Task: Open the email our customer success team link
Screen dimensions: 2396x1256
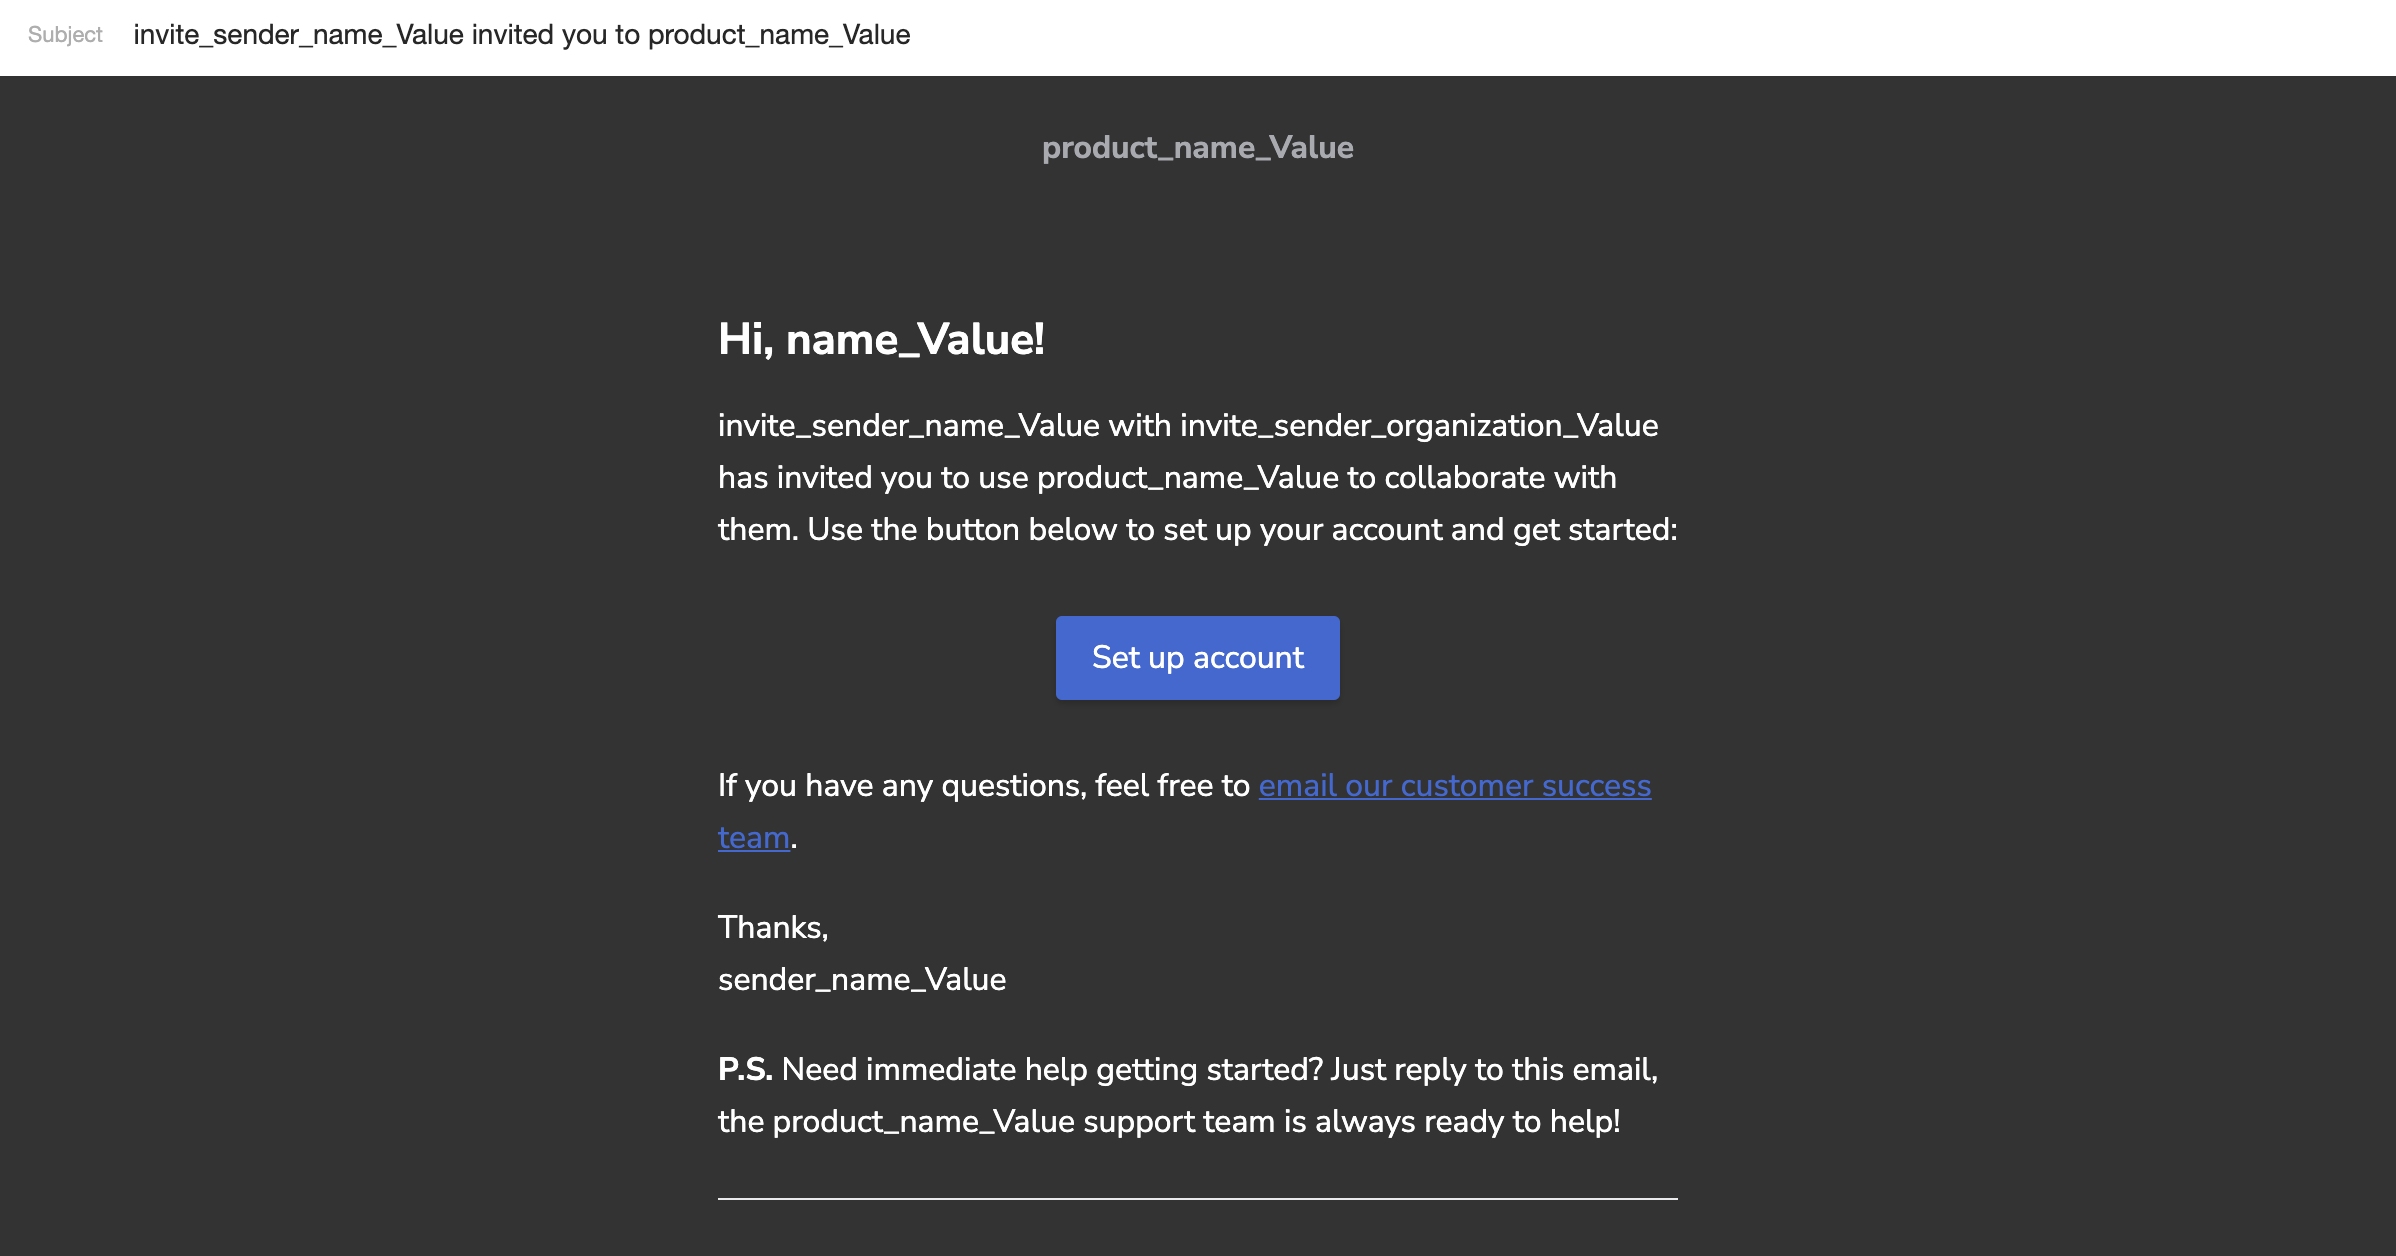Action: [x=1454, y=786]
